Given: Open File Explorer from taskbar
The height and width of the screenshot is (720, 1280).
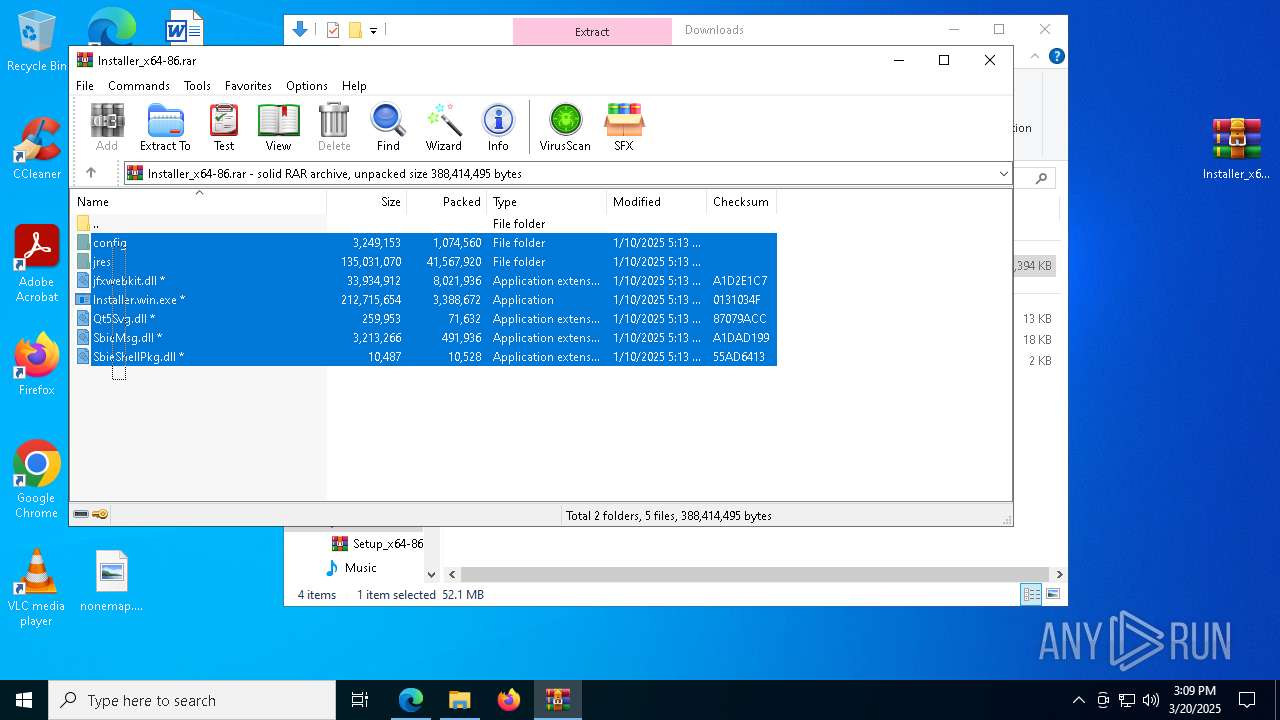Looking at the screenshot, I should click(459, 700).
